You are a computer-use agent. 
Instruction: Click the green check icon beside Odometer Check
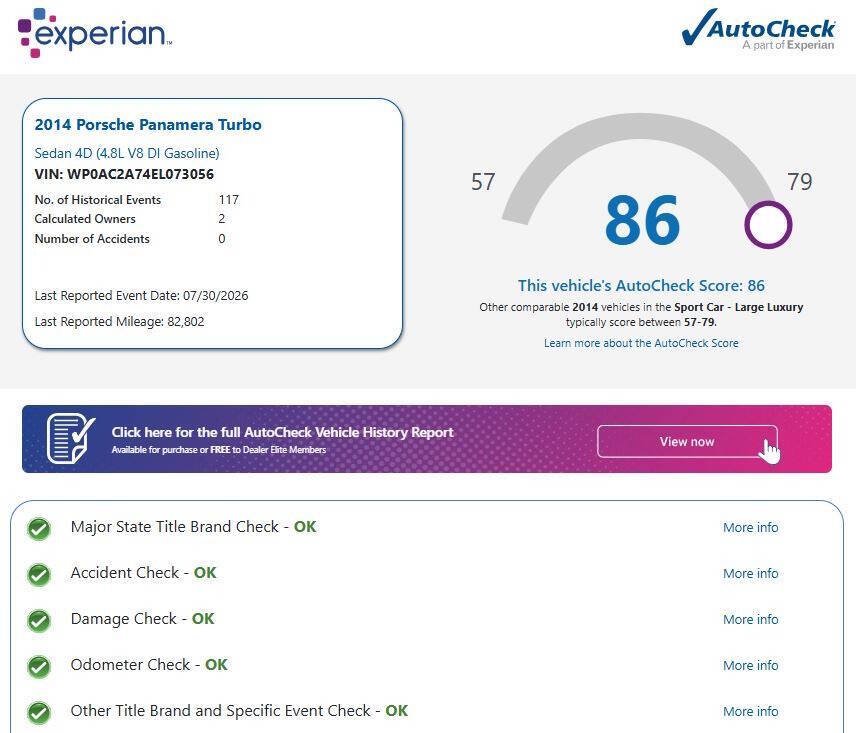39,667
